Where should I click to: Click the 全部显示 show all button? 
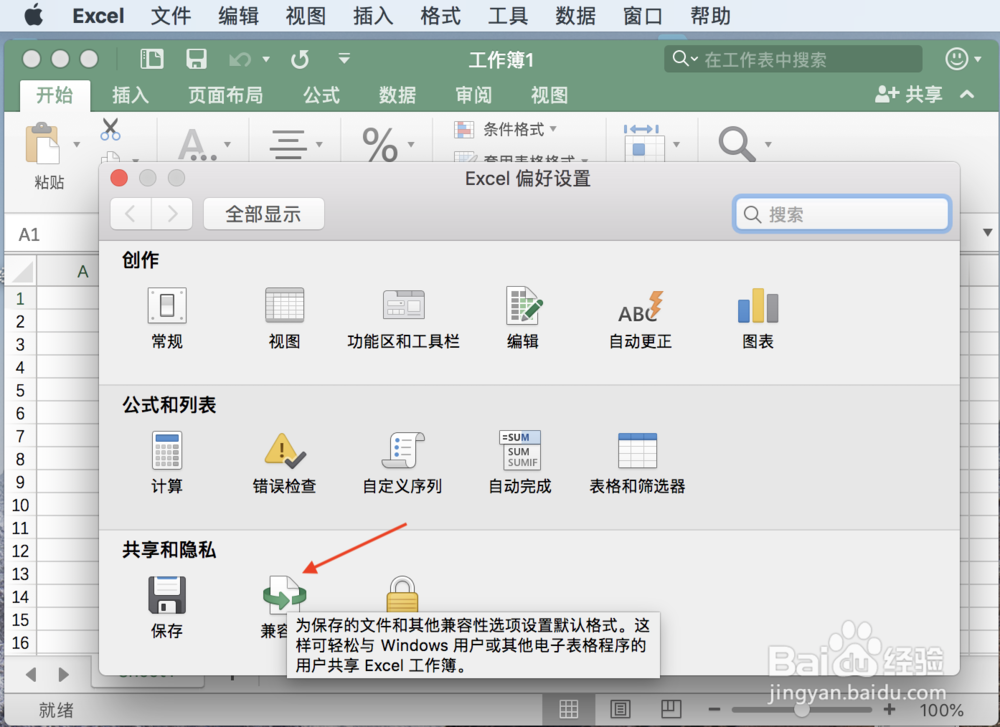click(263, 214)
